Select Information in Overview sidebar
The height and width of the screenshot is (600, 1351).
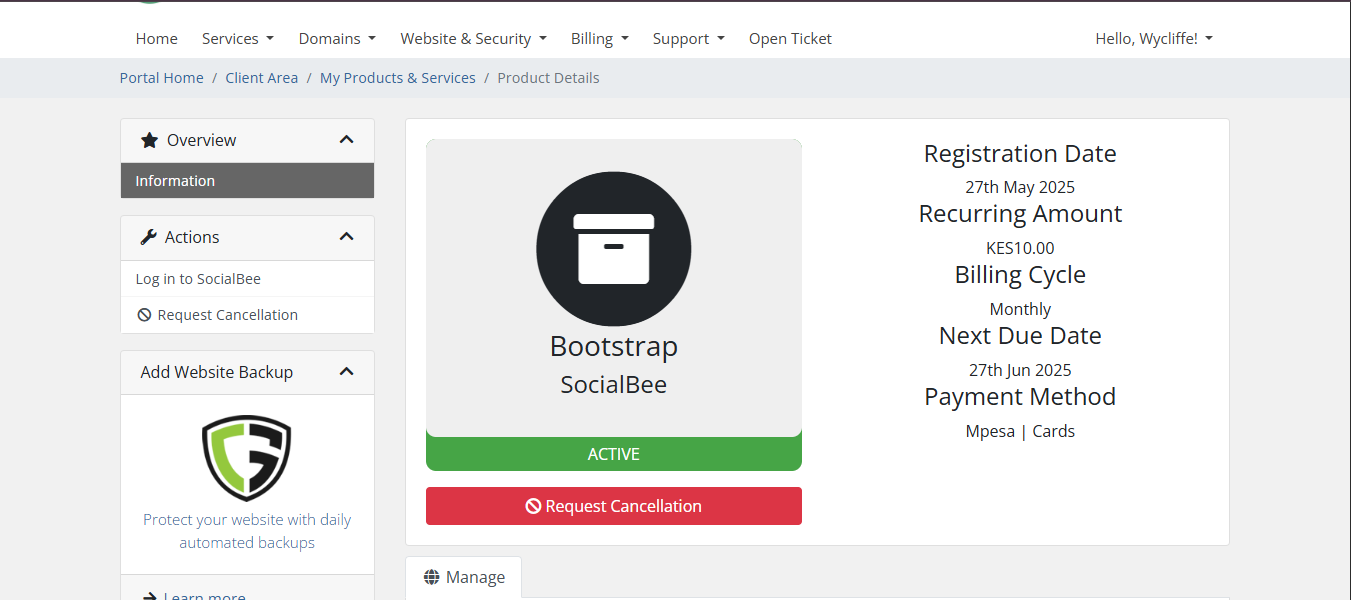tap(247, 181)
